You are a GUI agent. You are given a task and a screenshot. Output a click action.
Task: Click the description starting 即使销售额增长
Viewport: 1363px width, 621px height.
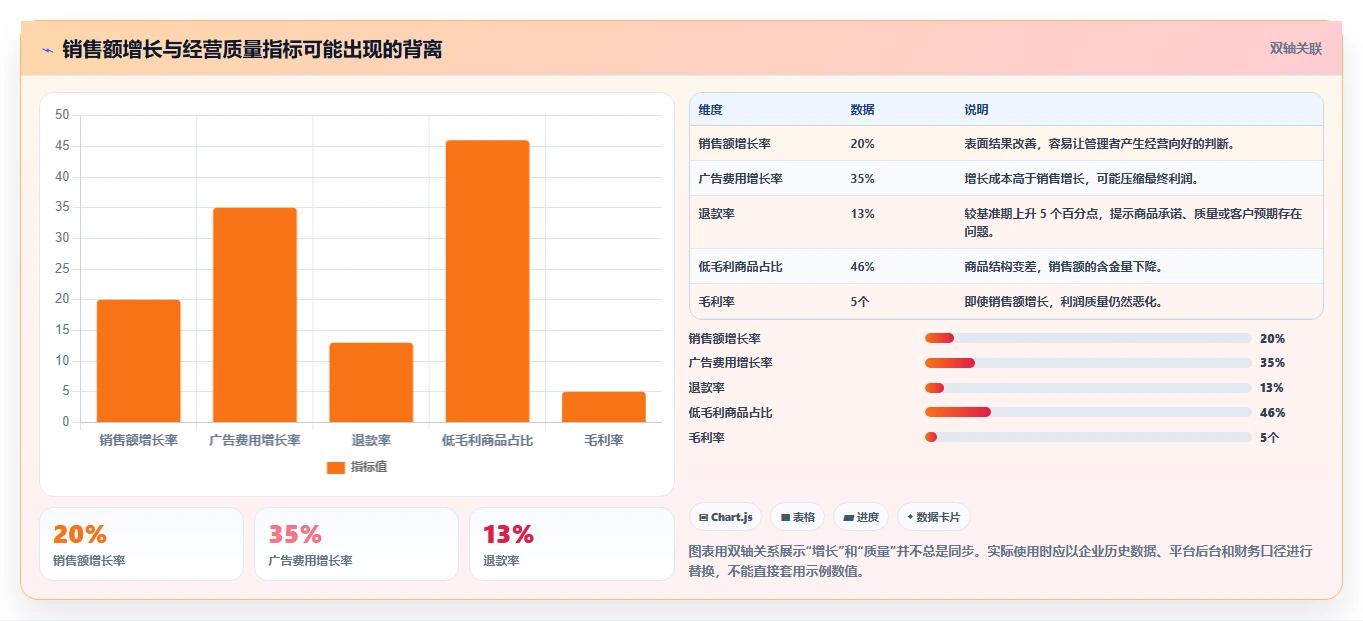(1063, 302)
